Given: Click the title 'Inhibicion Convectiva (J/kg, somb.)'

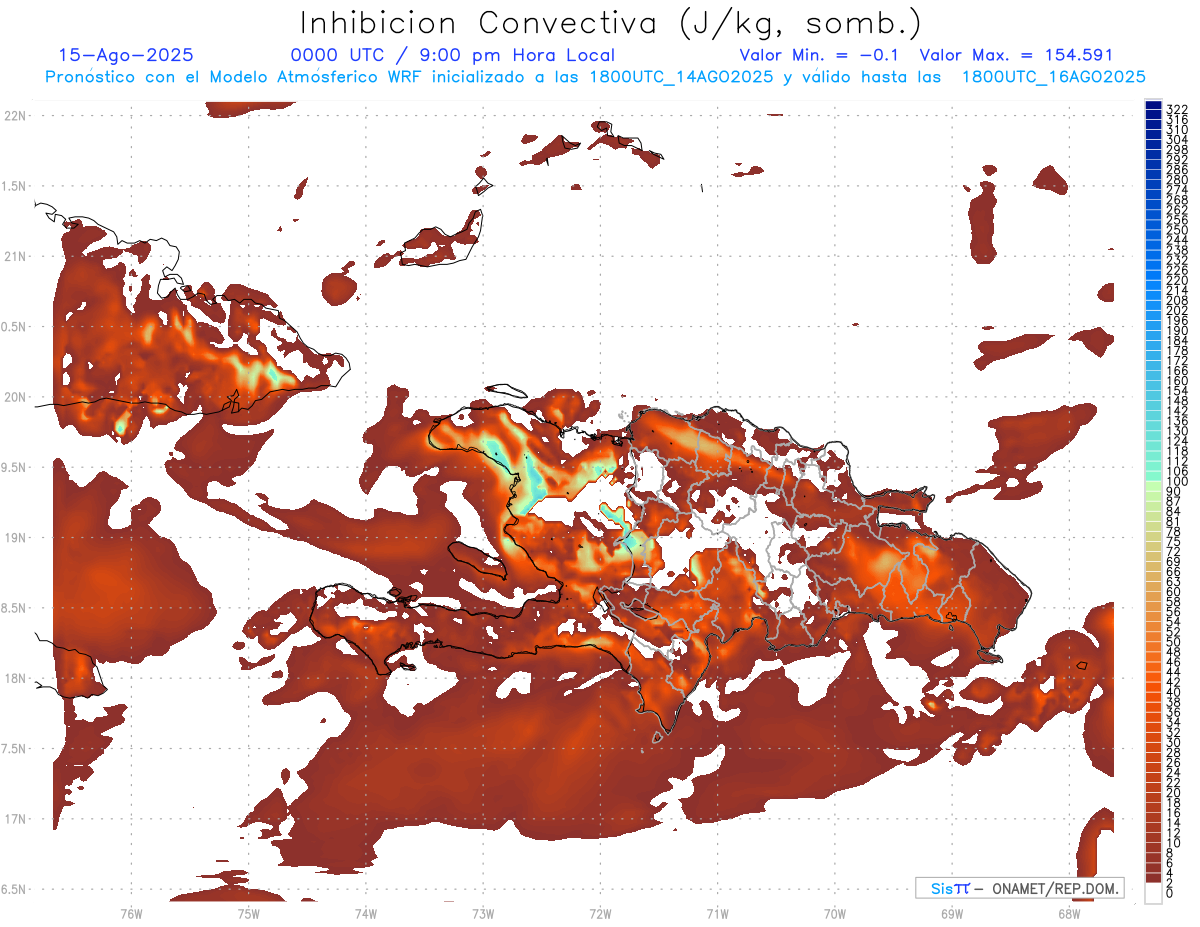Looking at the screenshot, I should [611, 24].
